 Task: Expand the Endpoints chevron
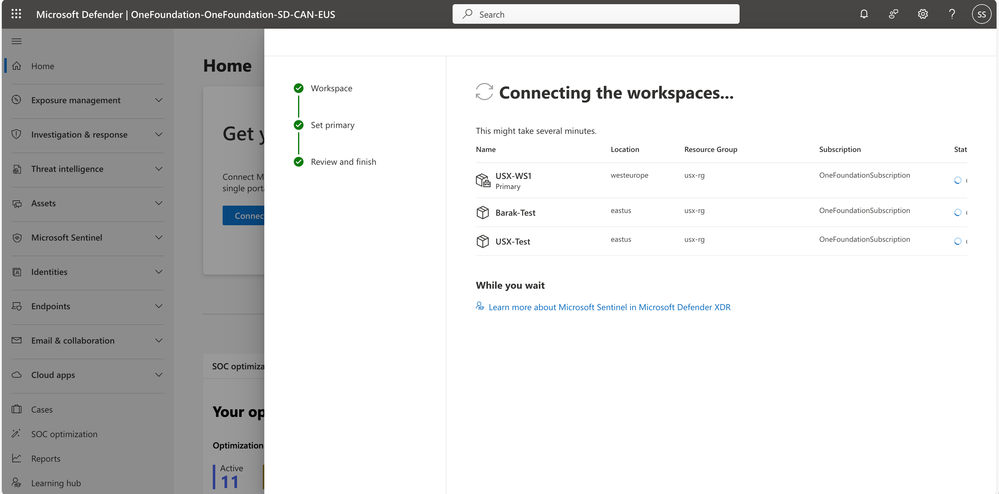coord(159,306)
